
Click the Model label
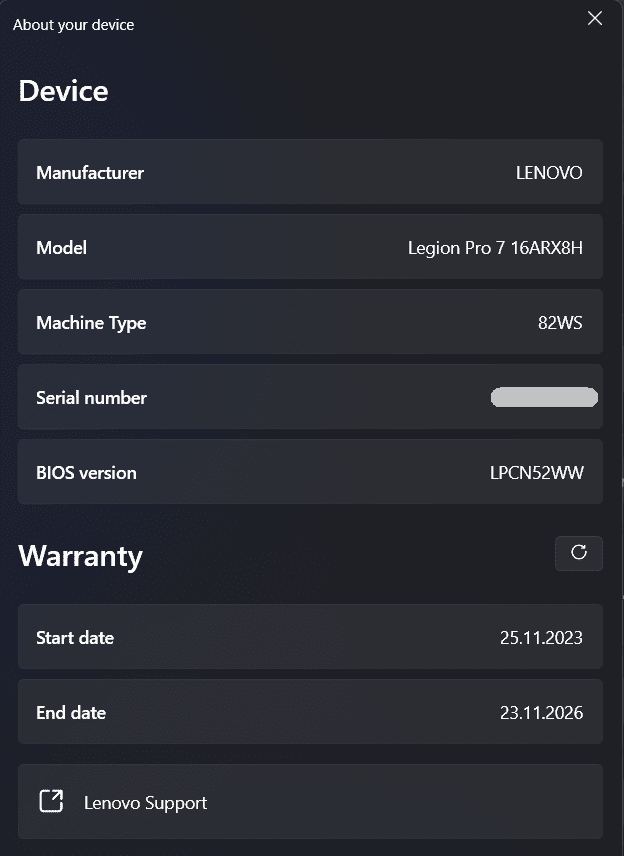coord(61,248)
